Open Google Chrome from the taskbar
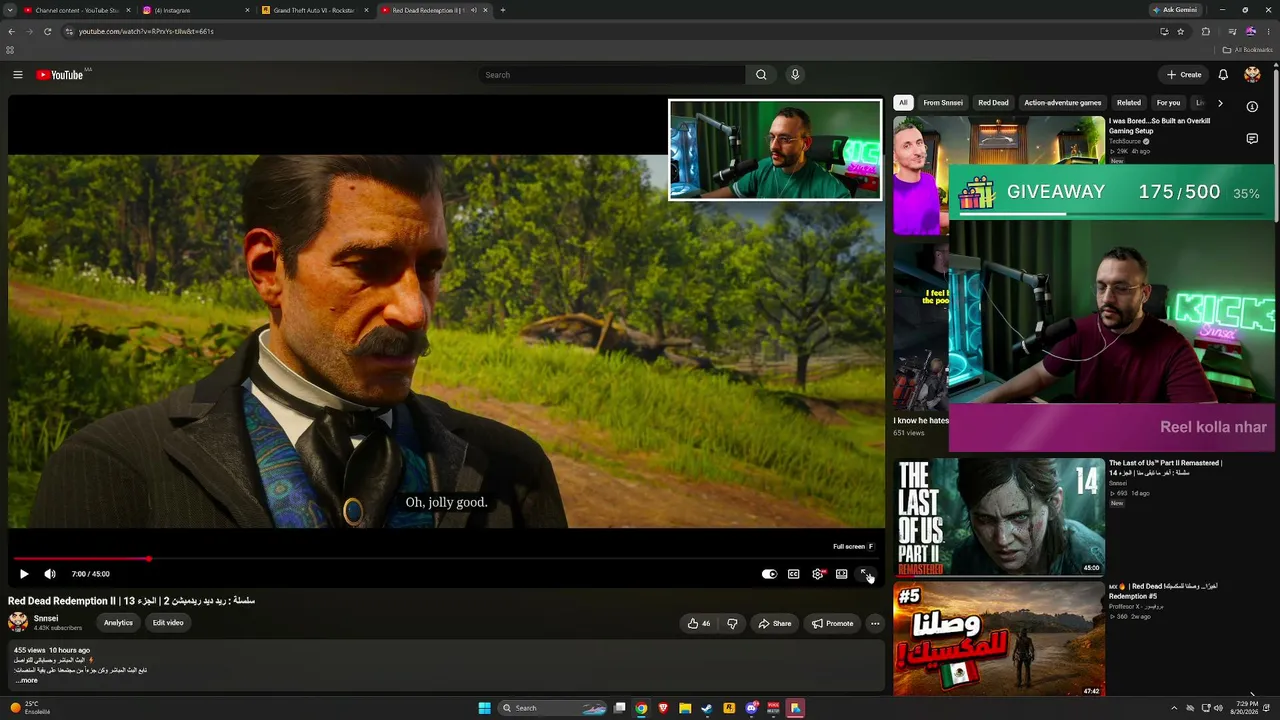The width and height of the screenshot is (1280, 720). coord(641,708)
